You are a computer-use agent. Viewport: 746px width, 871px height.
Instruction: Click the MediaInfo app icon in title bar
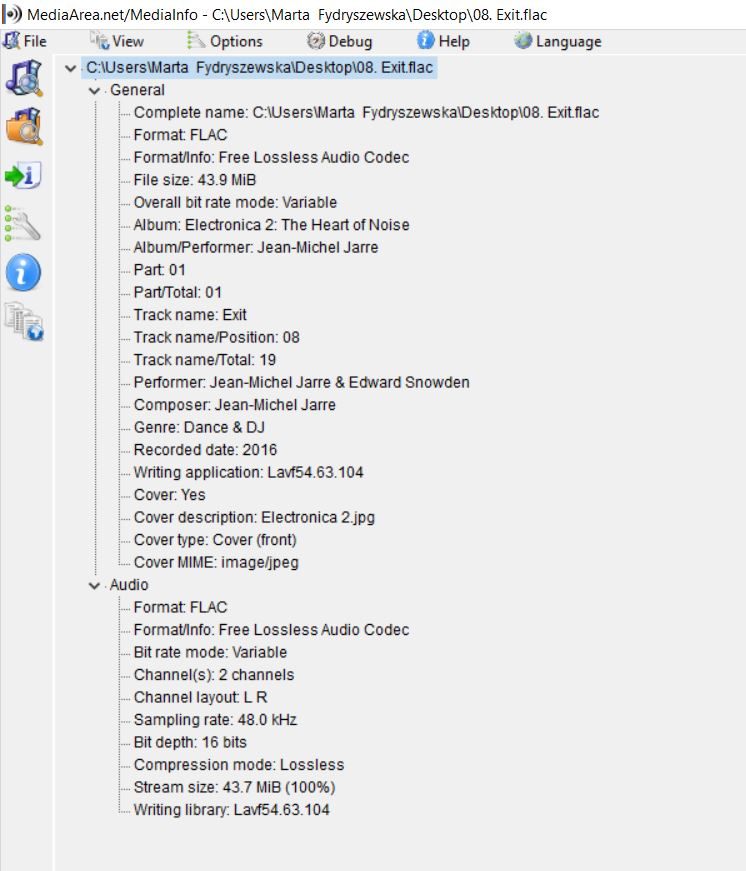tap(12, 14)
